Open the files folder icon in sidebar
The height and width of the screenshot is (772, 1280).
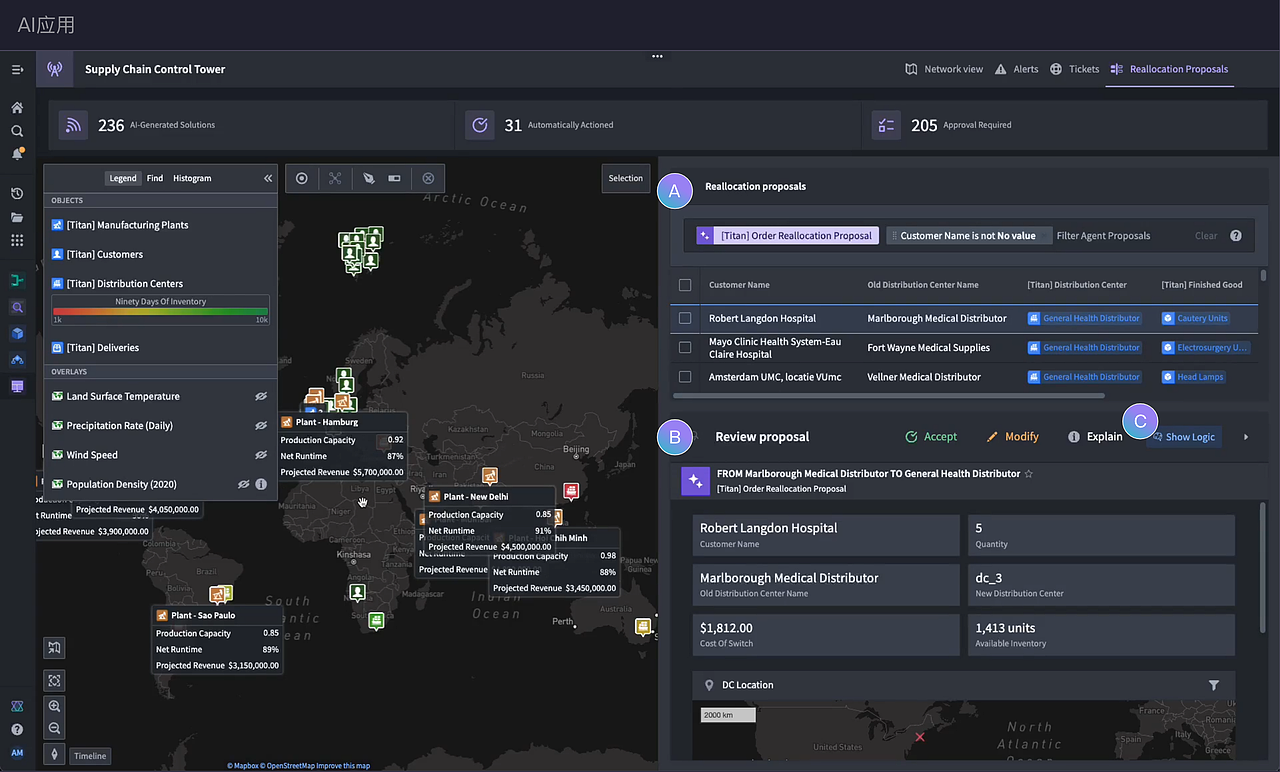coord(17,217)
